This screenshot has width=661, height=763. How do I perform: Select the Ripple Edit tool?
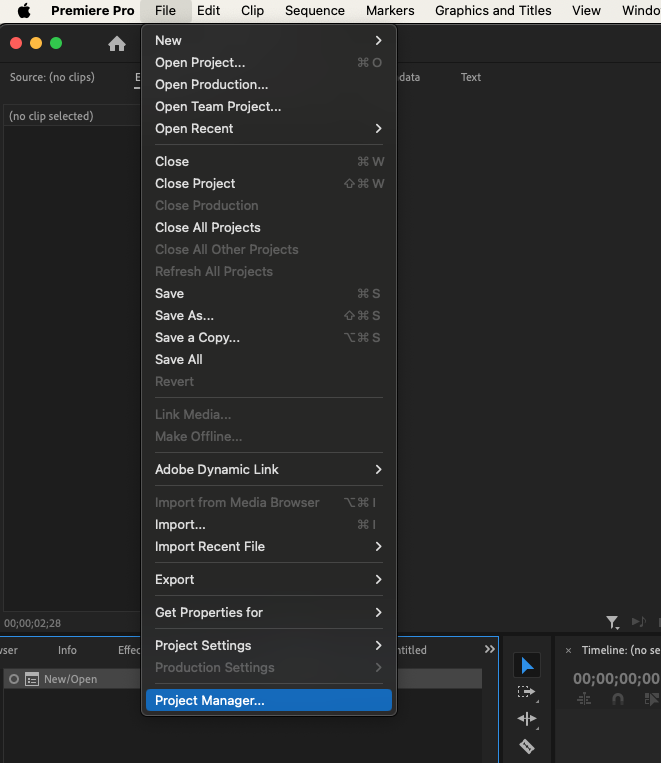pos(527,719)
